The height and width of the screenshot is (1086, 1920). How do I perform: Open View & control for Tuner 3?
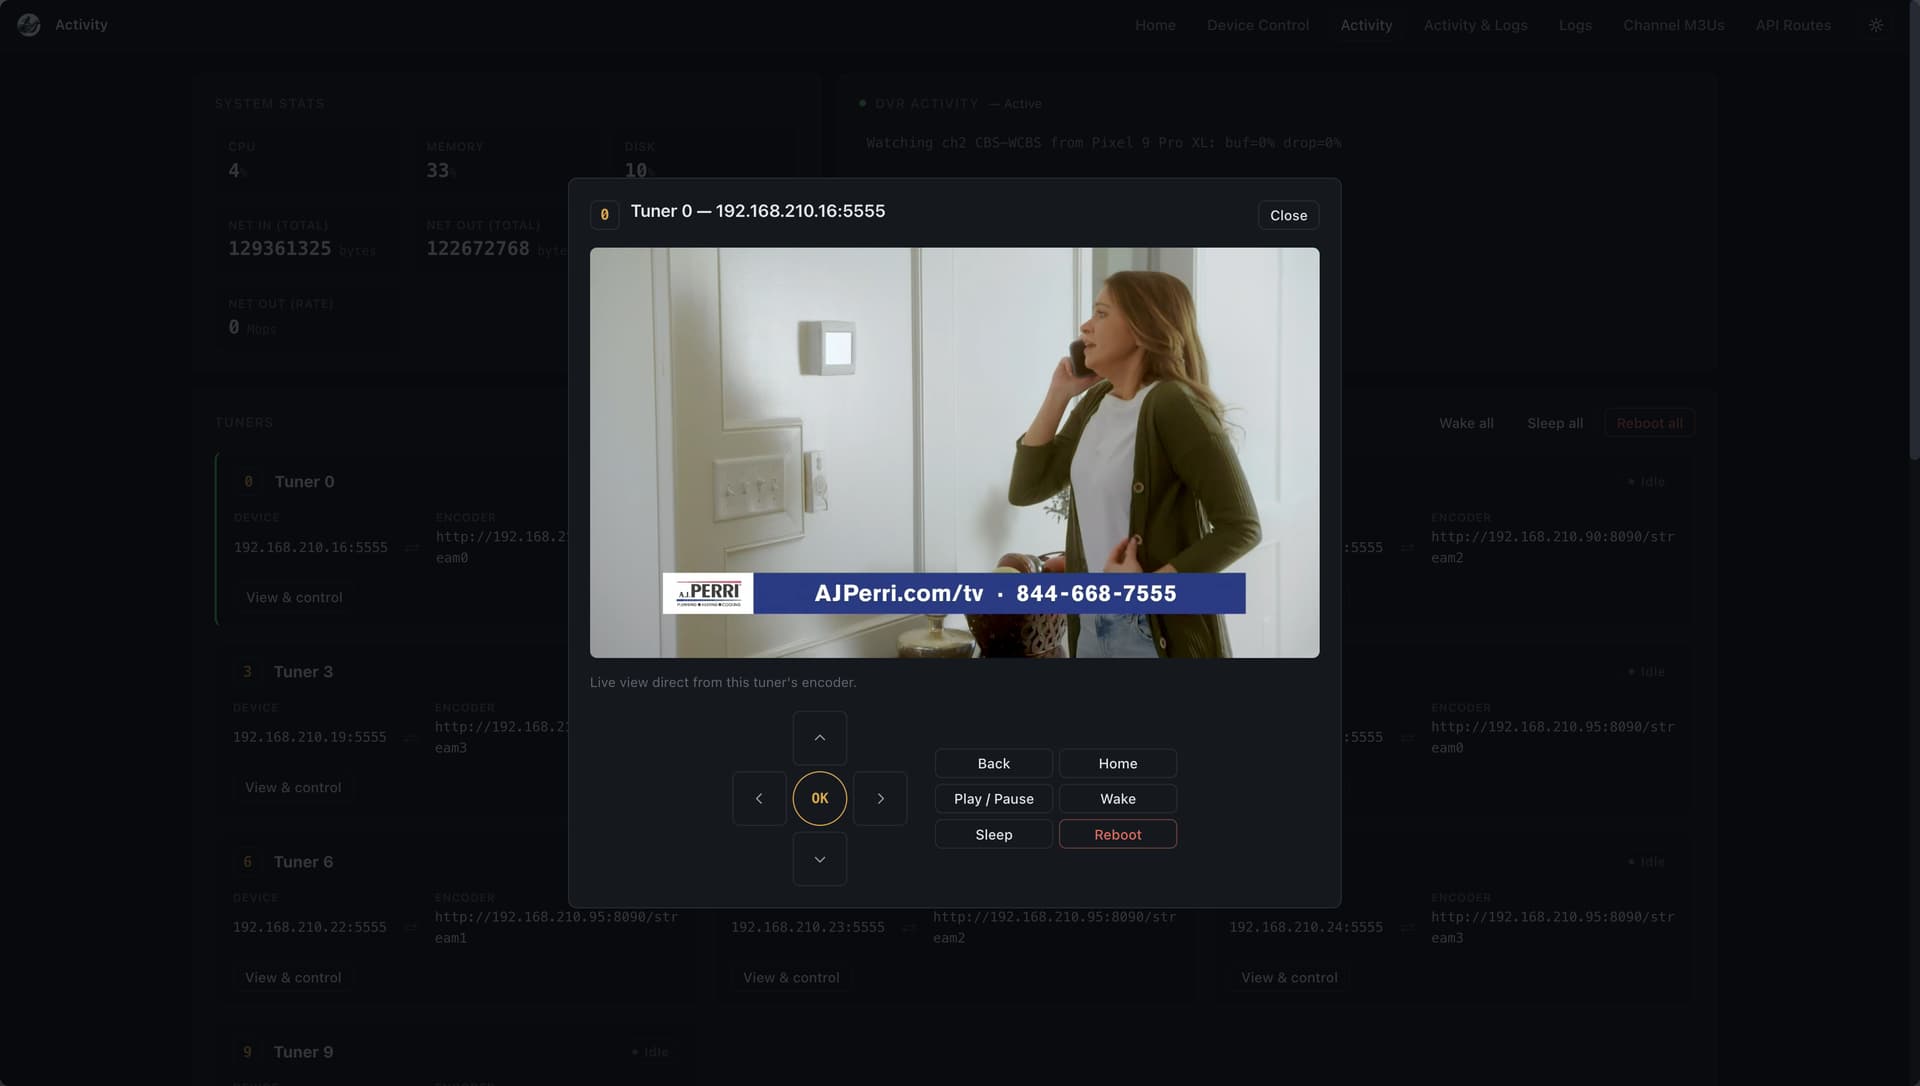[293, 787]
